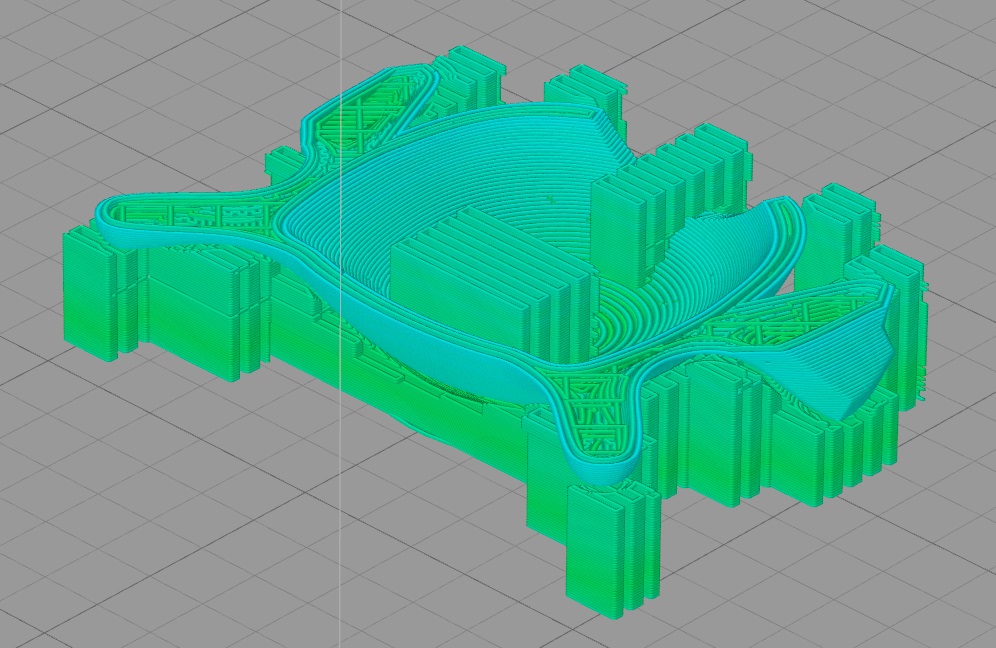
Task: Select the rounded tip of the left arm
Action: point(108,210)
